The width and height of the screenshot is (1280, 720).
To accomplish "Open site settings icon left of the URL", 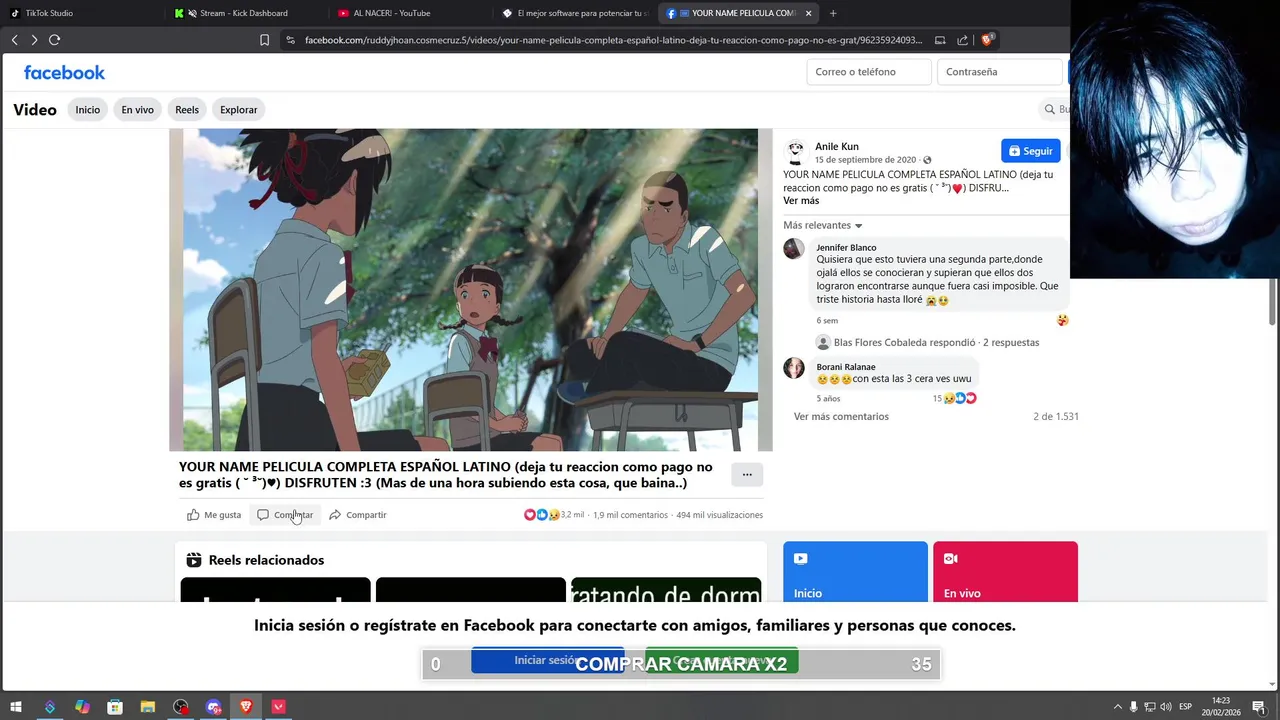I will click(x=290, y=40).
